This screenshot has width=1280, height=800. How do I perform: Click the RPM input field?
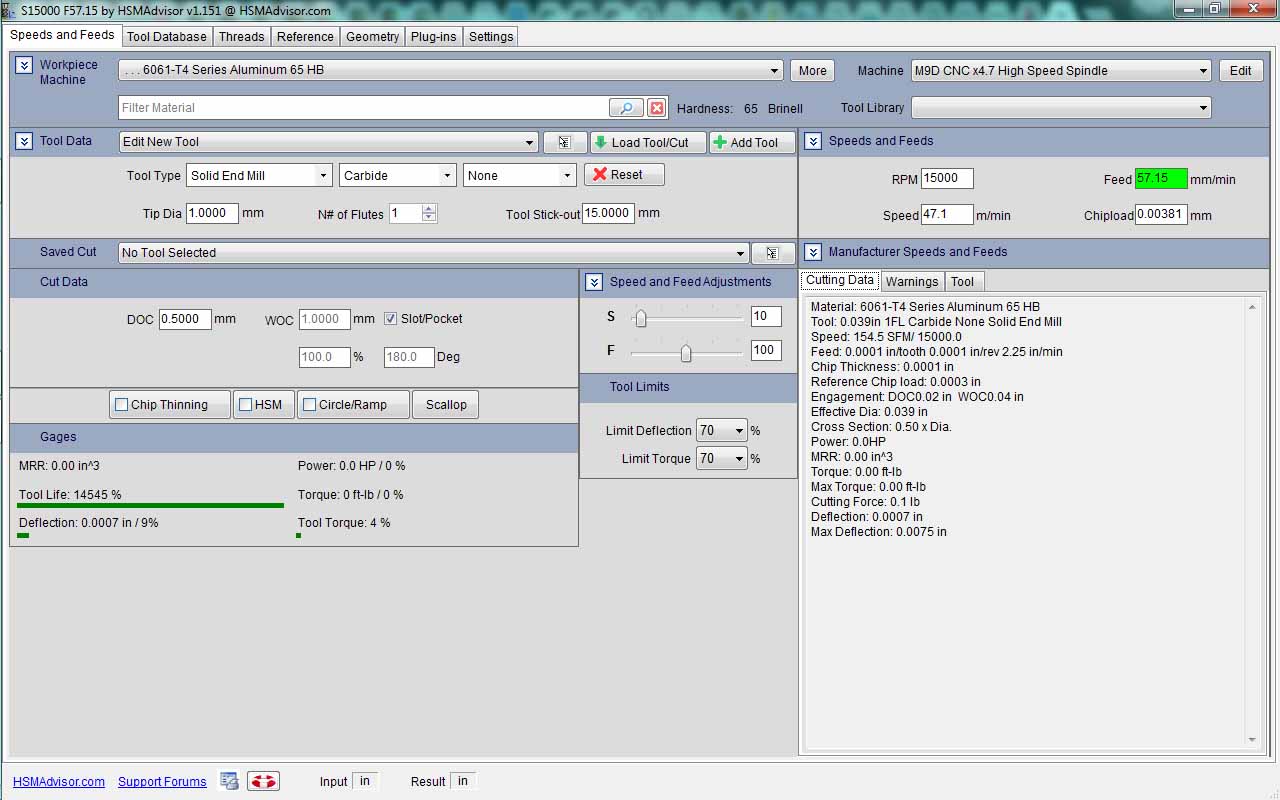(946, 178)
